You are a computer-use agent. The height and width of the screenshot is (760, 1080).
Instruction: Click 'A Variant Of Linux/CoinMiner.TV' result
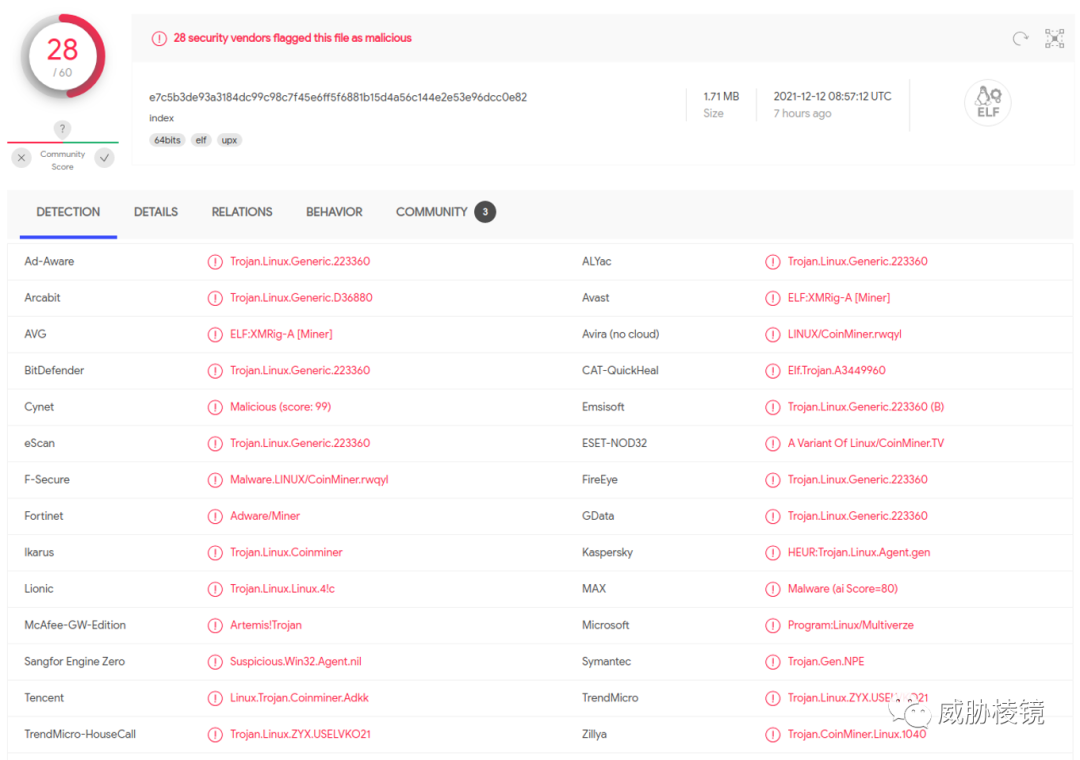tap(866, 443)
